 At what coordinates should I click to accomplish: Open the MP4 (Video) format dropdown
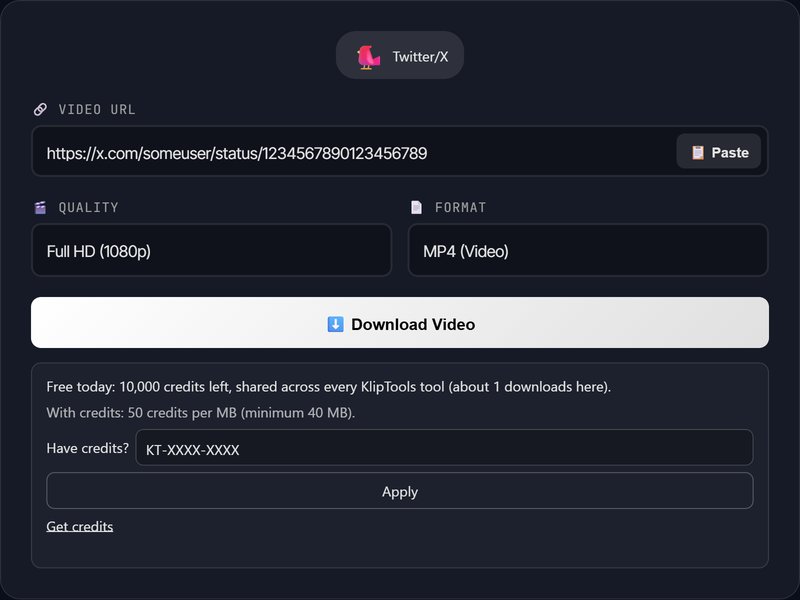coord(588,251)
